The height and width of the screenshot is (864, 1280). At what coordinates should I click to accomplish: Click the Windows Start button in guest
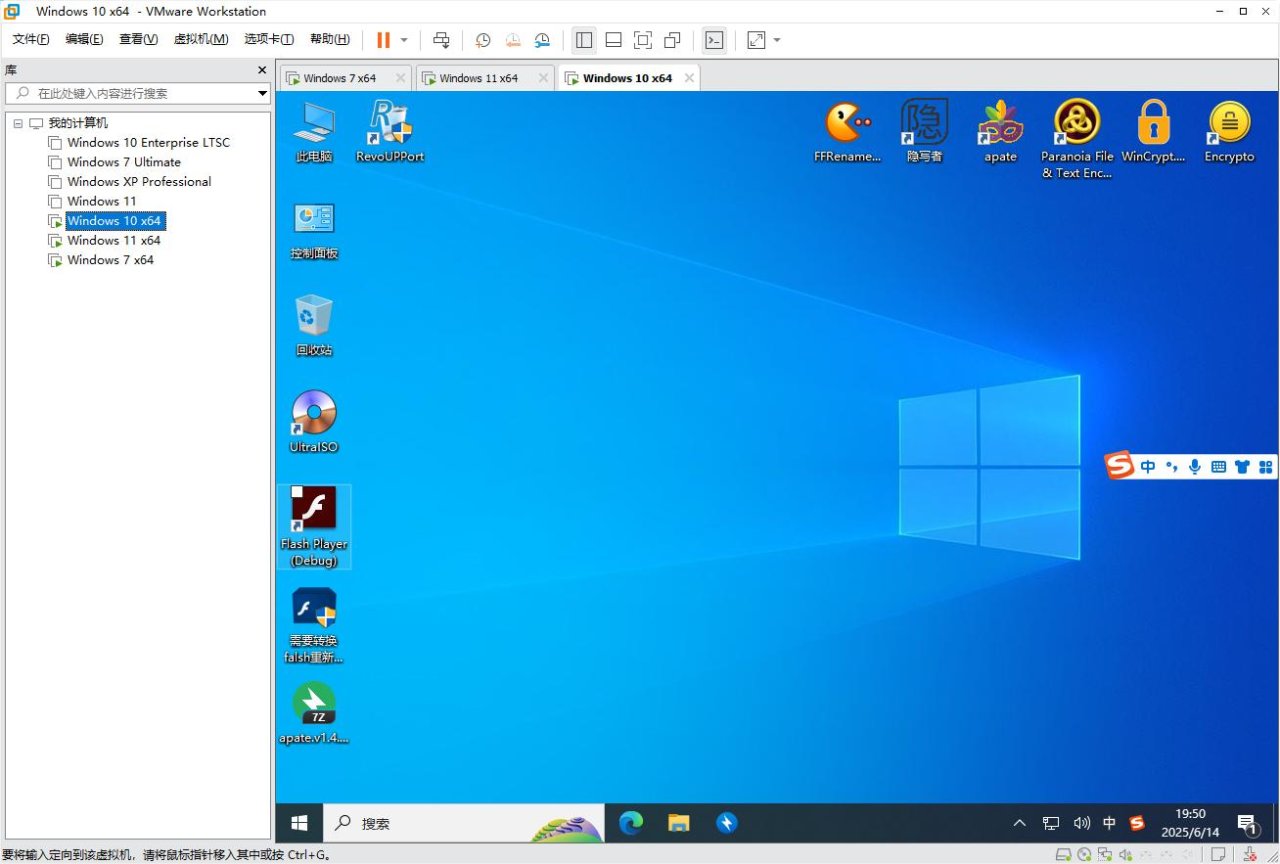(x=299, y=823)
